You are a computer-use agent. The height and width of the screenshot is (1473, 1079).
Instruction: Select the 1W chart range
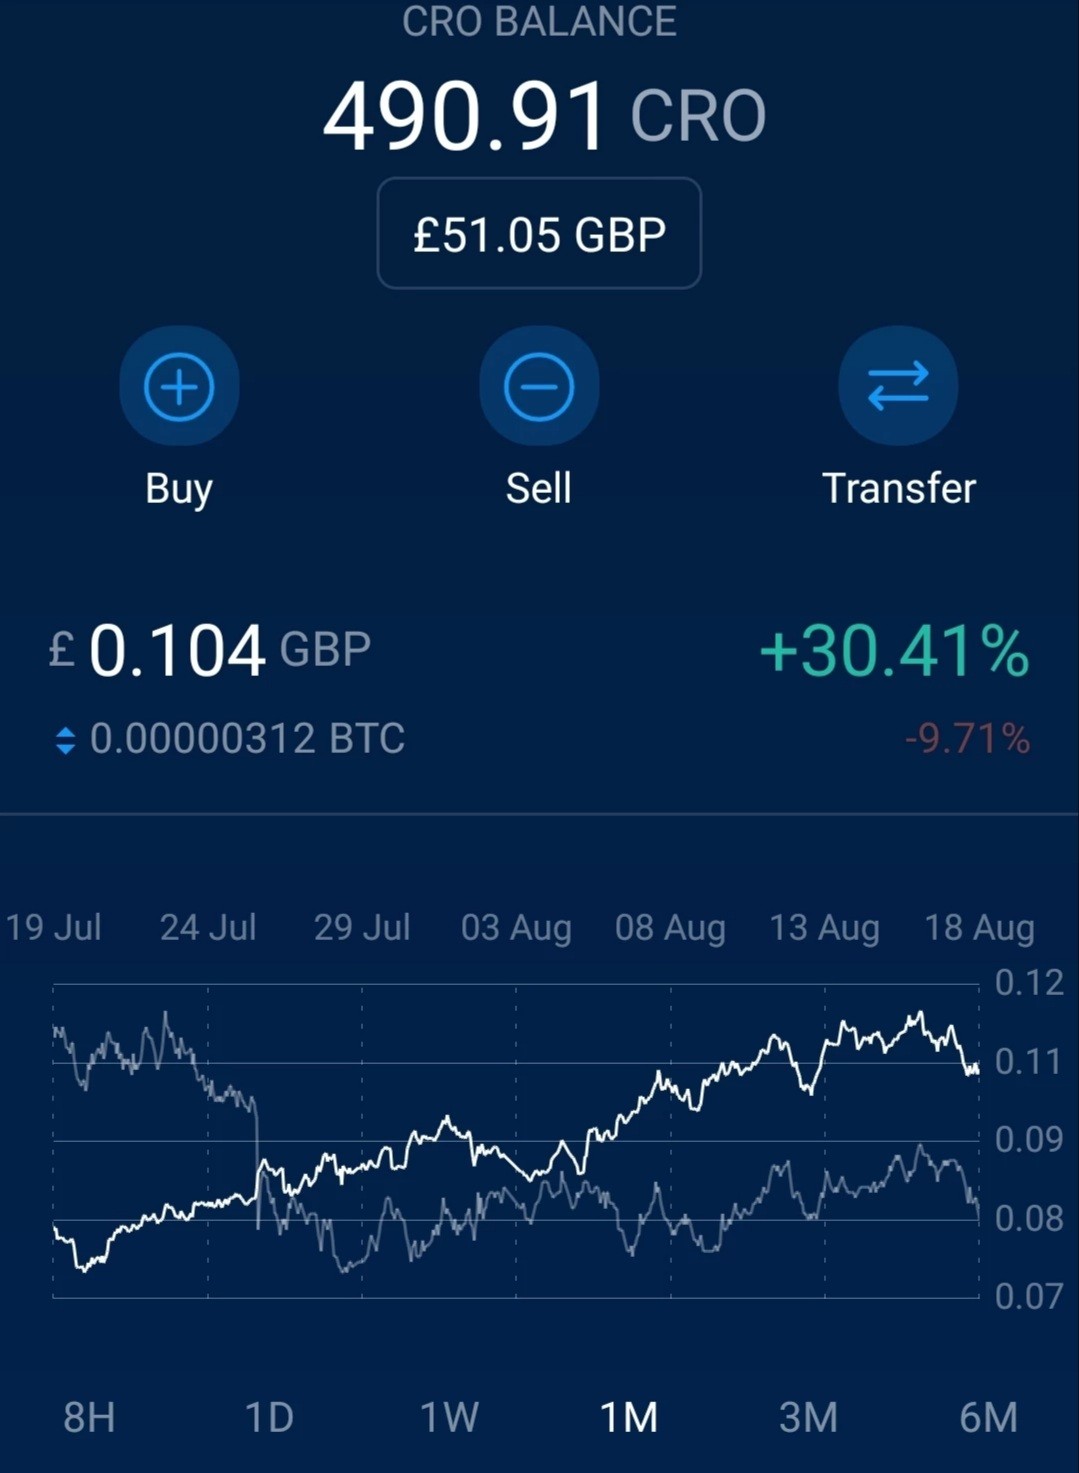click(x=449, y=1417)
